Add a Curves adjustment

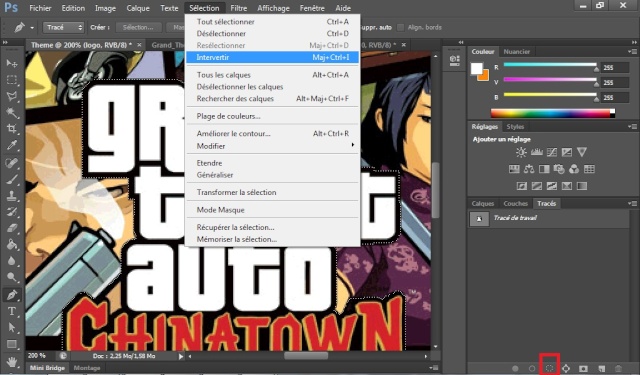pos(551,152)
